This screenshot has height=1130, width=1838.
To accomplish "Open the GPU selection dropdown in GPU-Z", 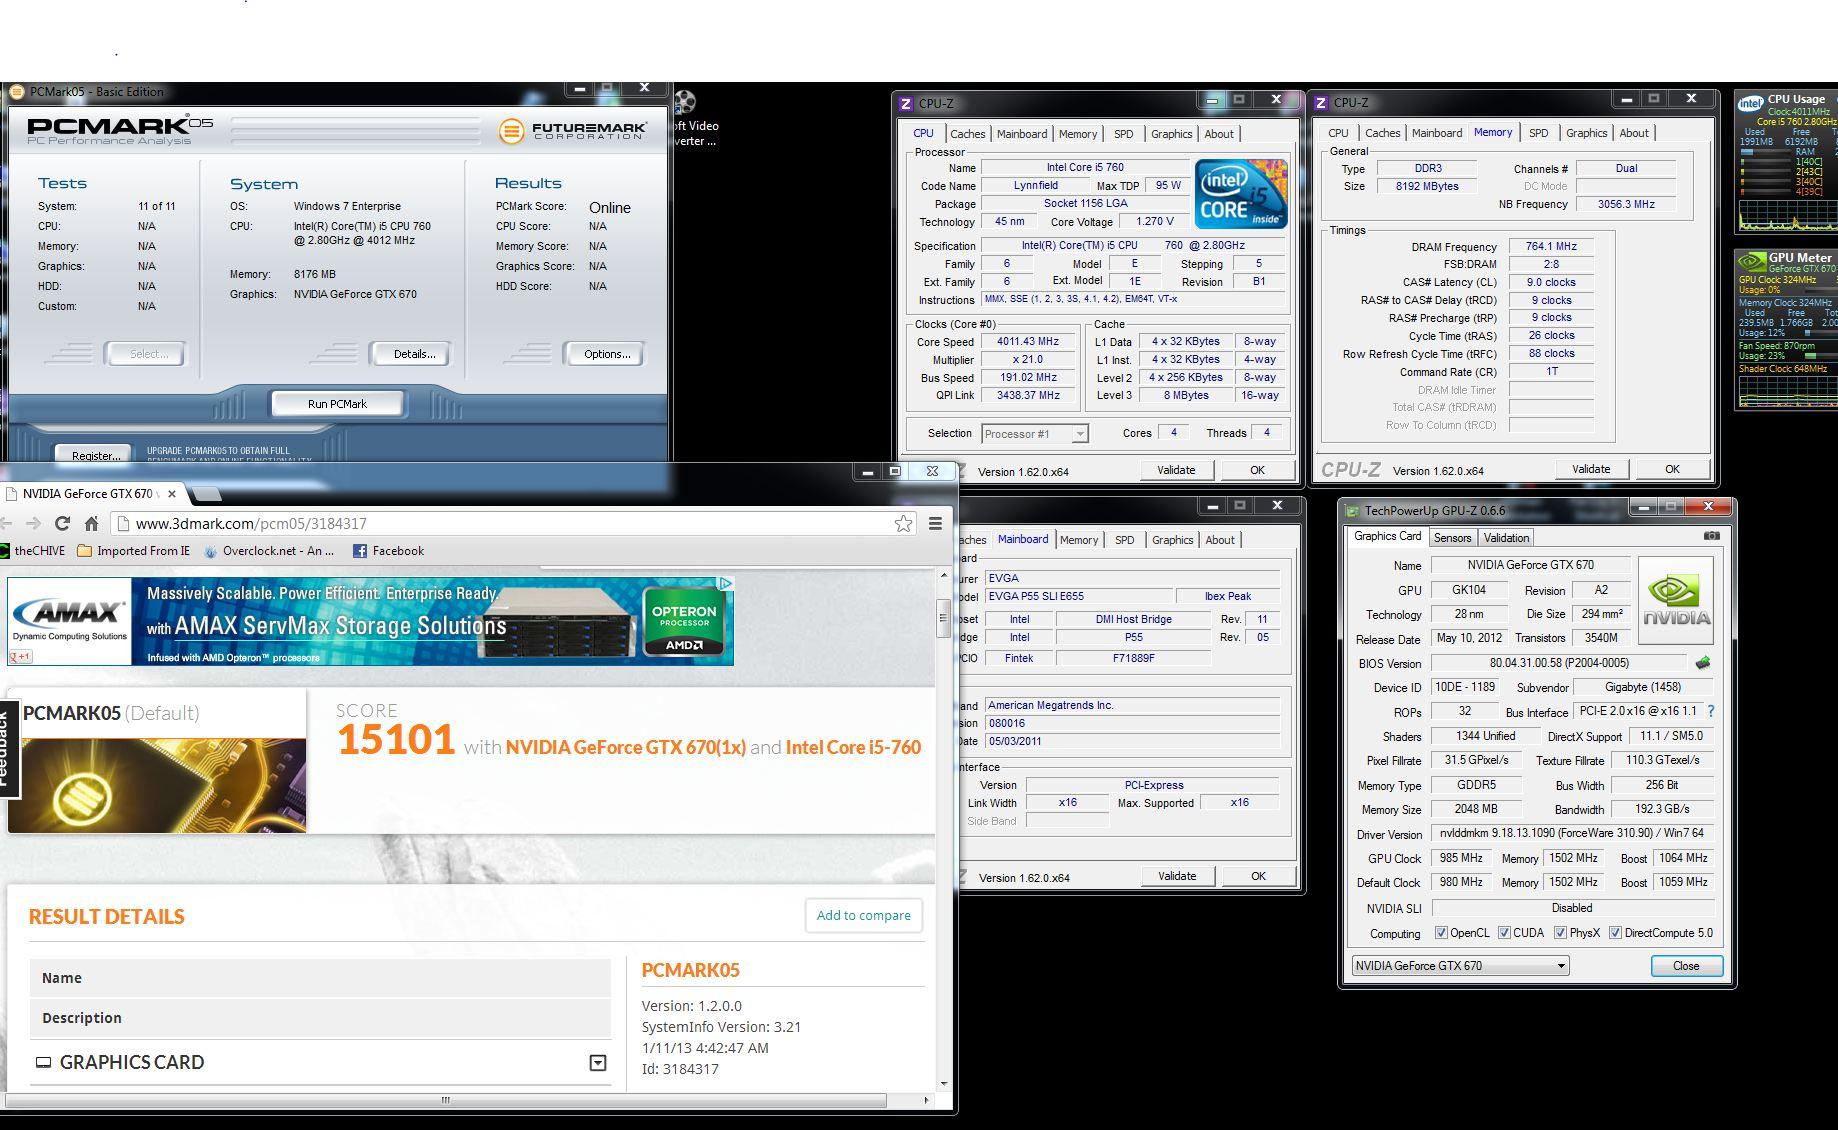I will click(x=1460, y=966).
